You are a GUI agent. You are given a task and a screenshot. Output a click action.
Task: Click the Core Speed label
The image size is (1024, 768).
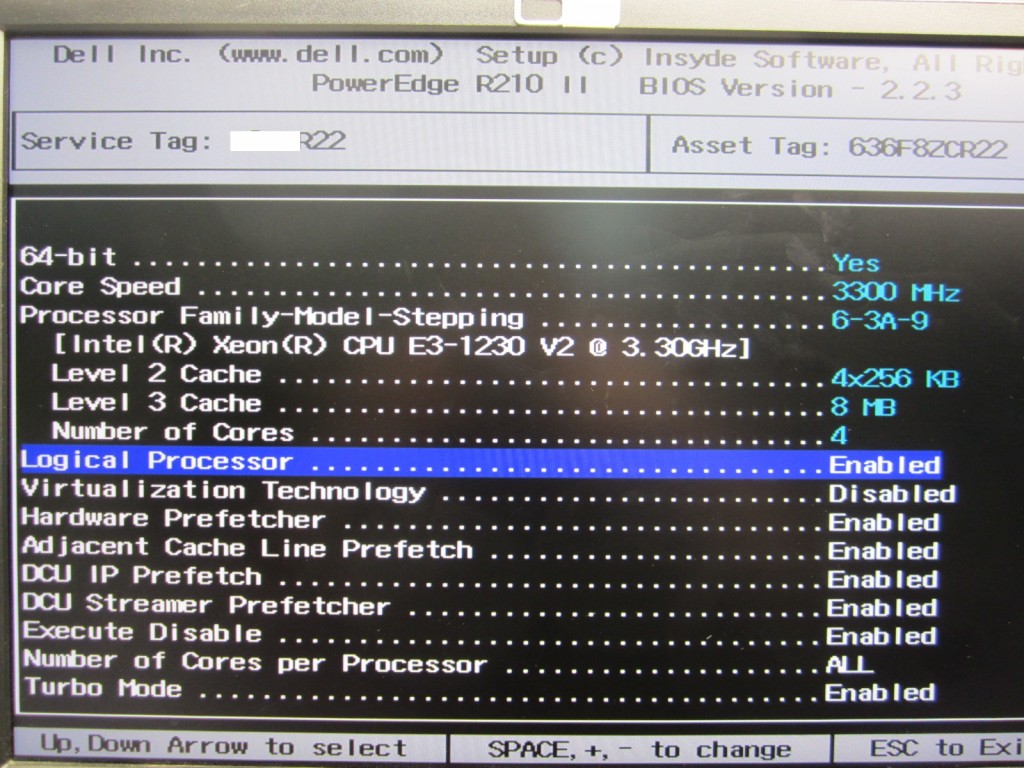pos(100,286)
